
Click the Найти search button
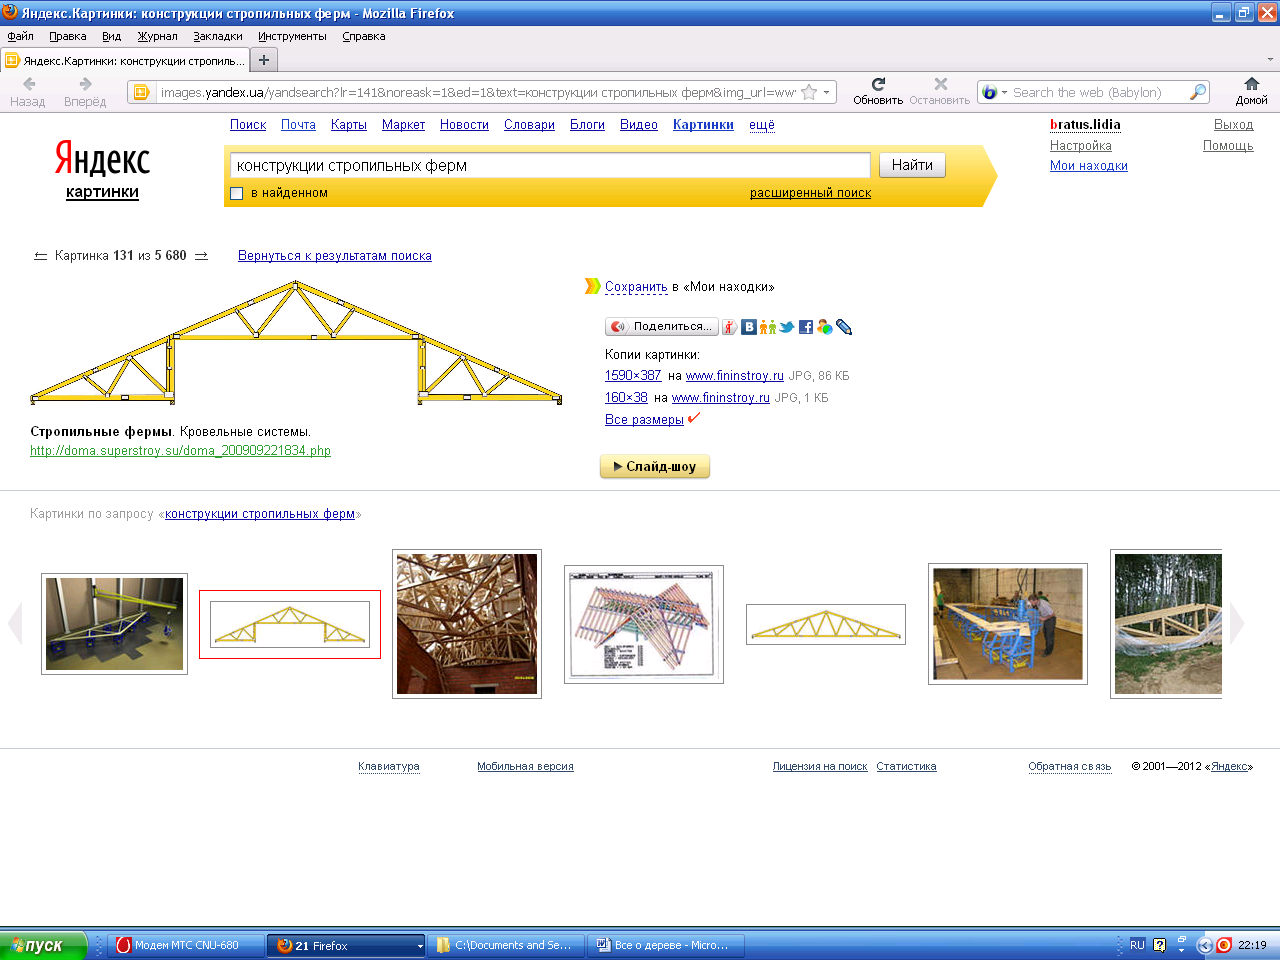(x=912, y=165)
